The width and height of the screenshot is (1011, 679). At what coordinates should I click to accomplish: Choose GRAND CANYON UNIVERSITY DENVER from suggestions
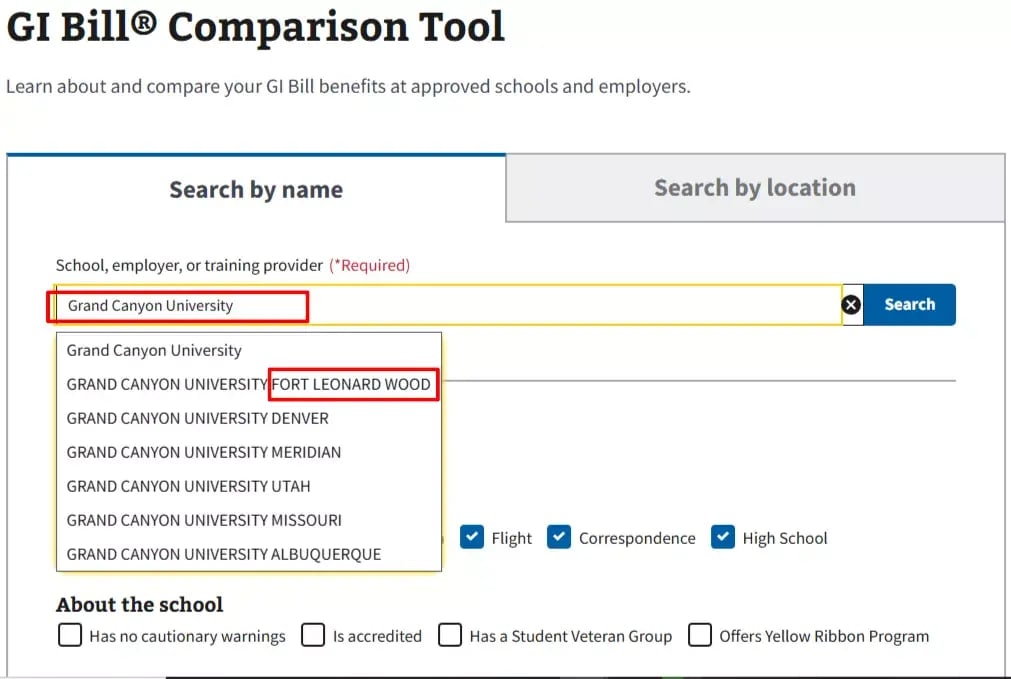(x=196, y=418)
